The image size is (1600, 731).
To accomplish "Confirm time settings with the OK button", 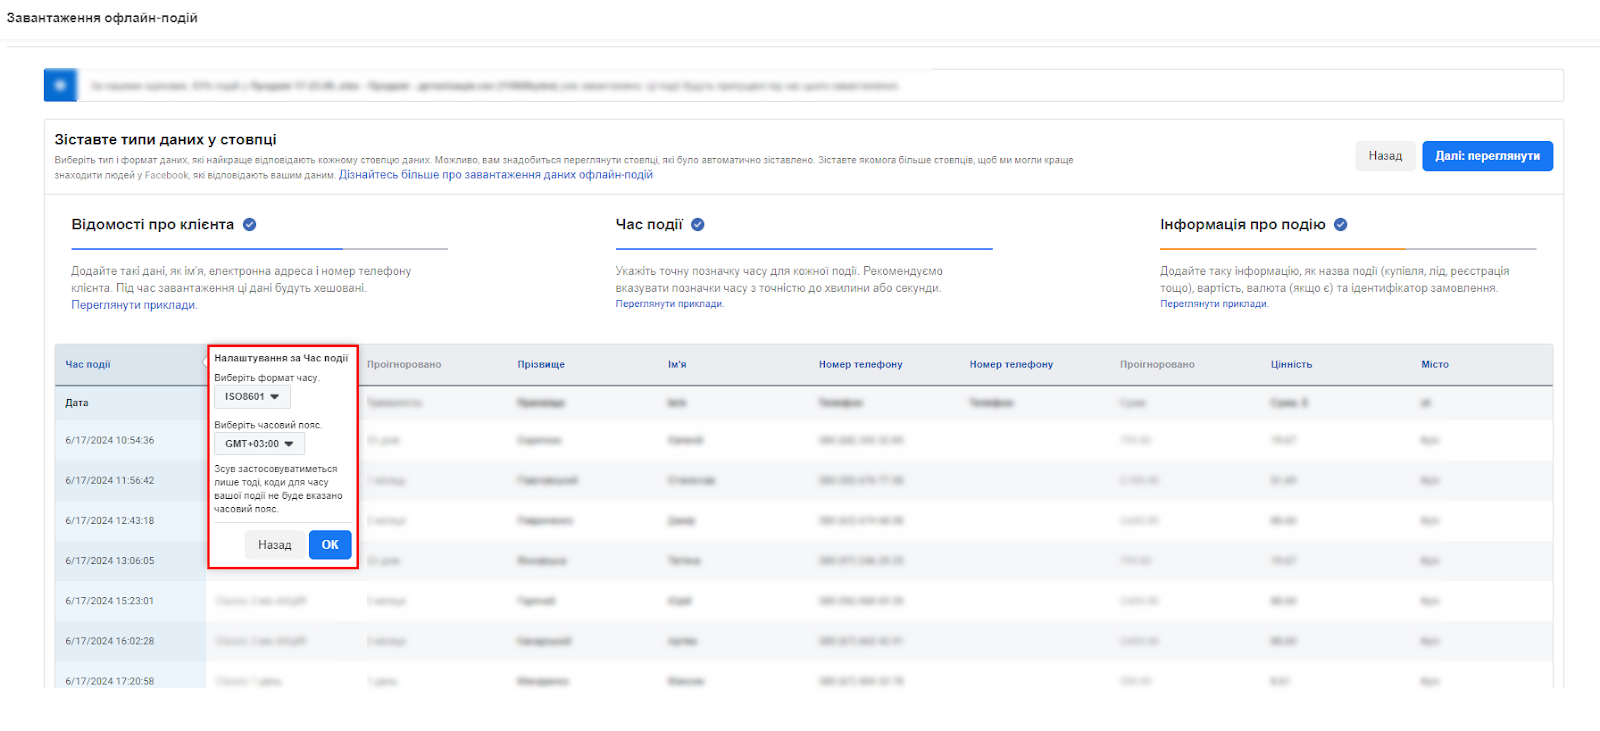I will point(330,545).
